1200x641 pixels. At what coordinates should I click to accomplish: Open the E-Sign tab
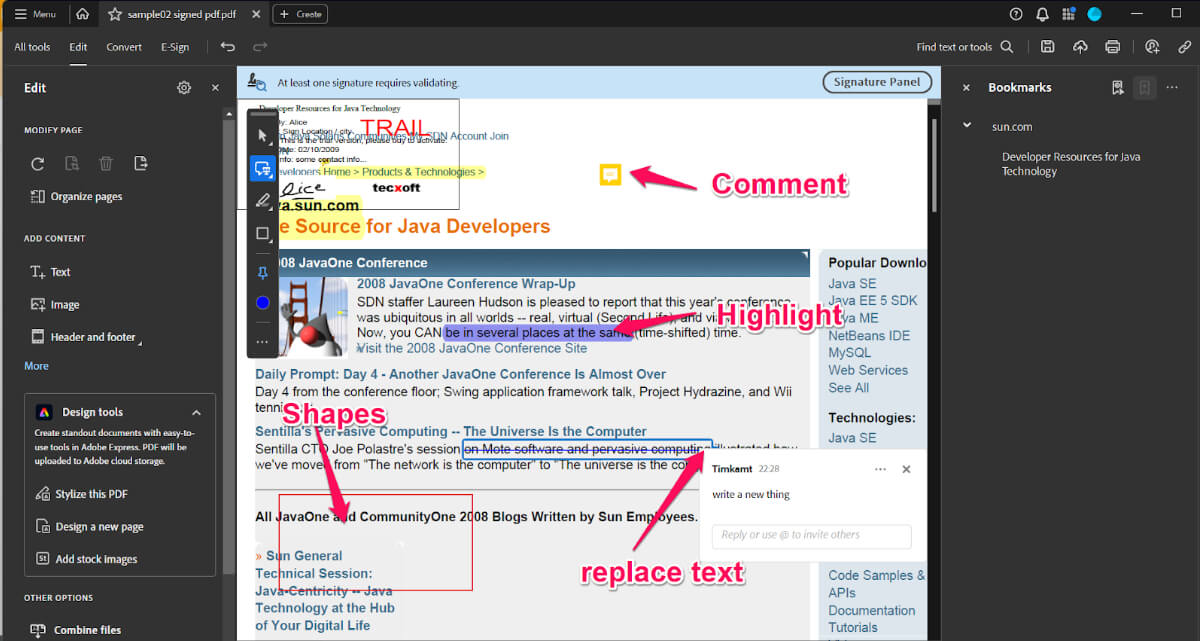point(175,47)
